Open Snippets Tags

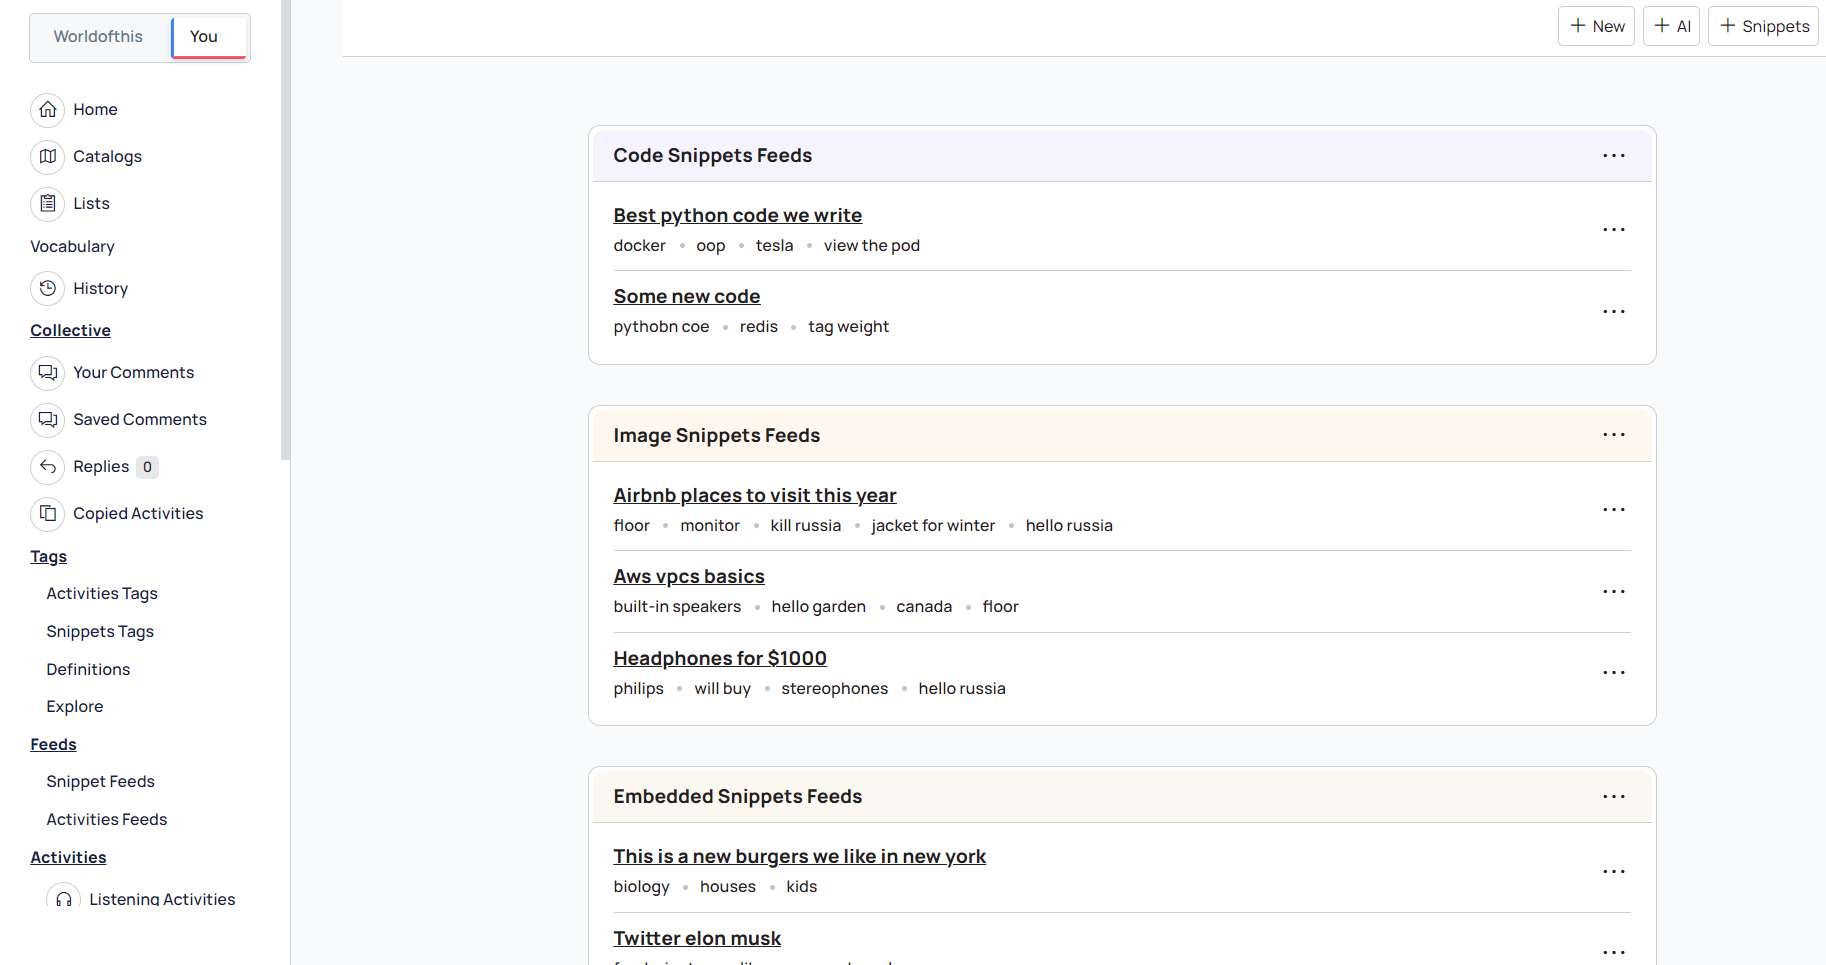100,632
